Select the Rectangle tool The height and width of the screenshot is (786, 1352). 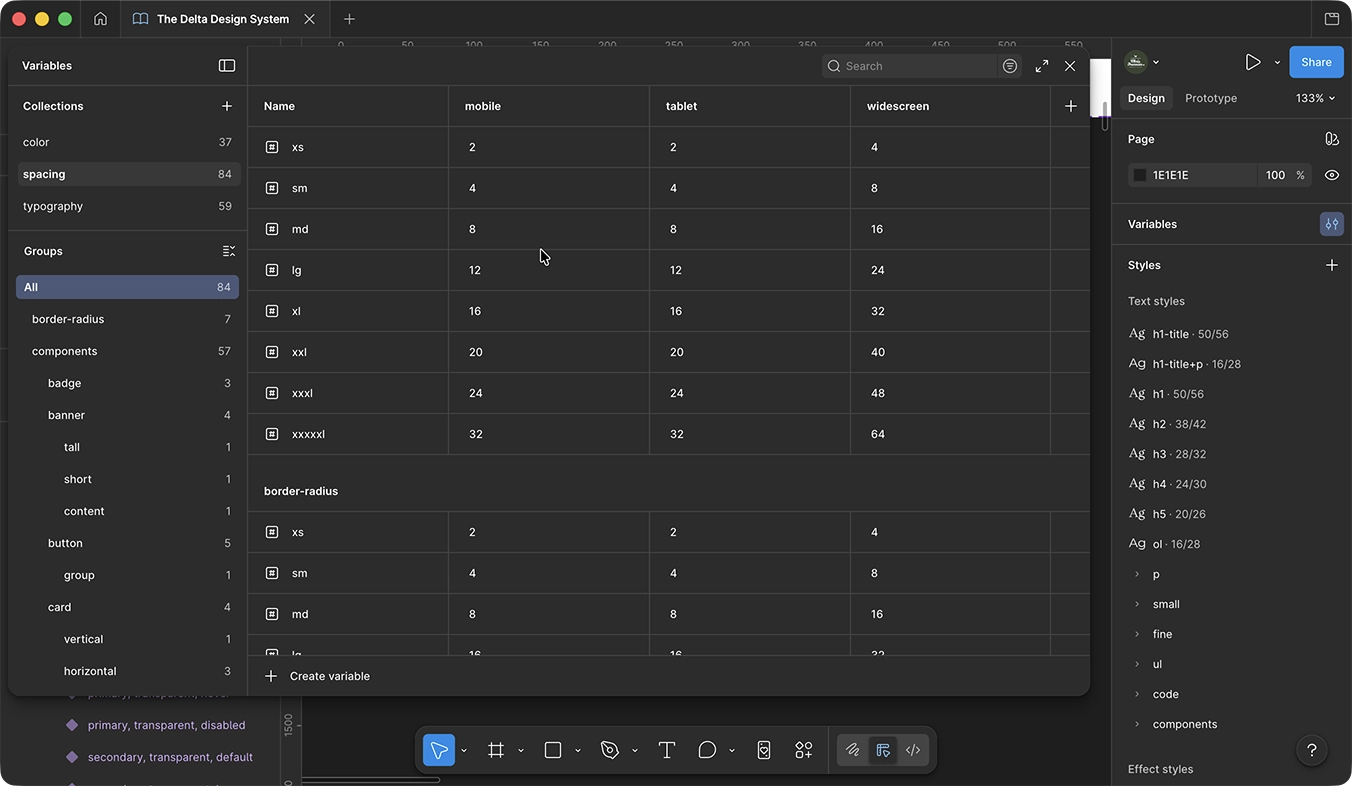(x=552, y=750)
